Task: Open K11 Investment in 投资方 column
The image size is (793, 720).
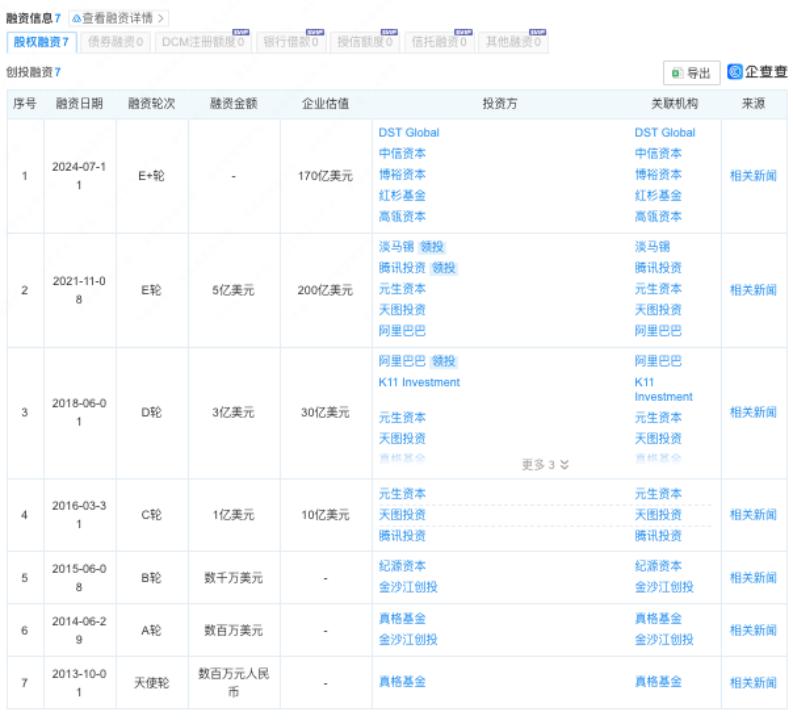Action: point(419,382)
